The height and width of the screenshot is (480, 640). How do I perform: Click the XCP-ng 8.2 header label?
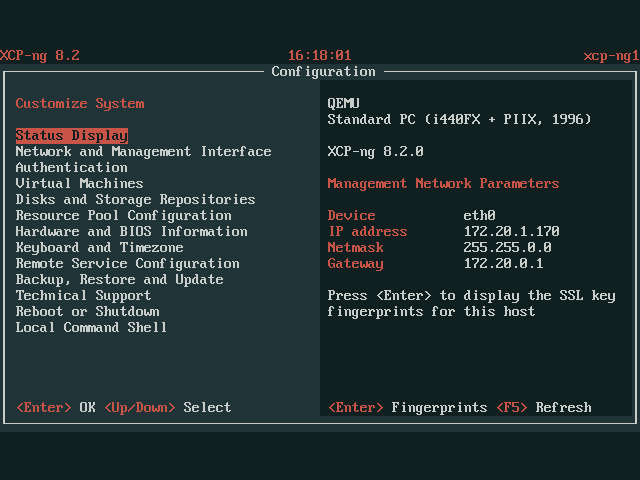(x=40, y=55)
